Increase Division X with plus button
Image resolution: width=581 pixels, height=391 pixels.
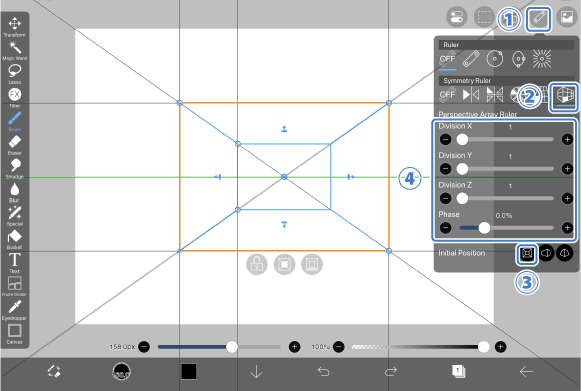pyautogui.click(x=567, y=139)
